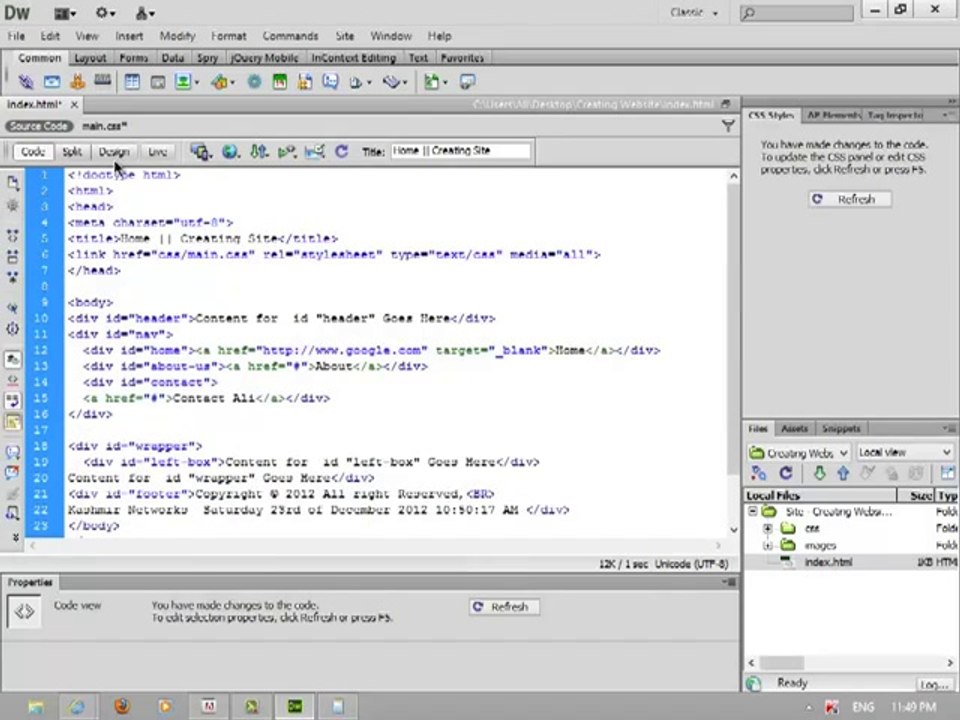This screenshot has height=720, width=960.
Task: Open Documents icon in coding toolbar
Action: (13, 182)
